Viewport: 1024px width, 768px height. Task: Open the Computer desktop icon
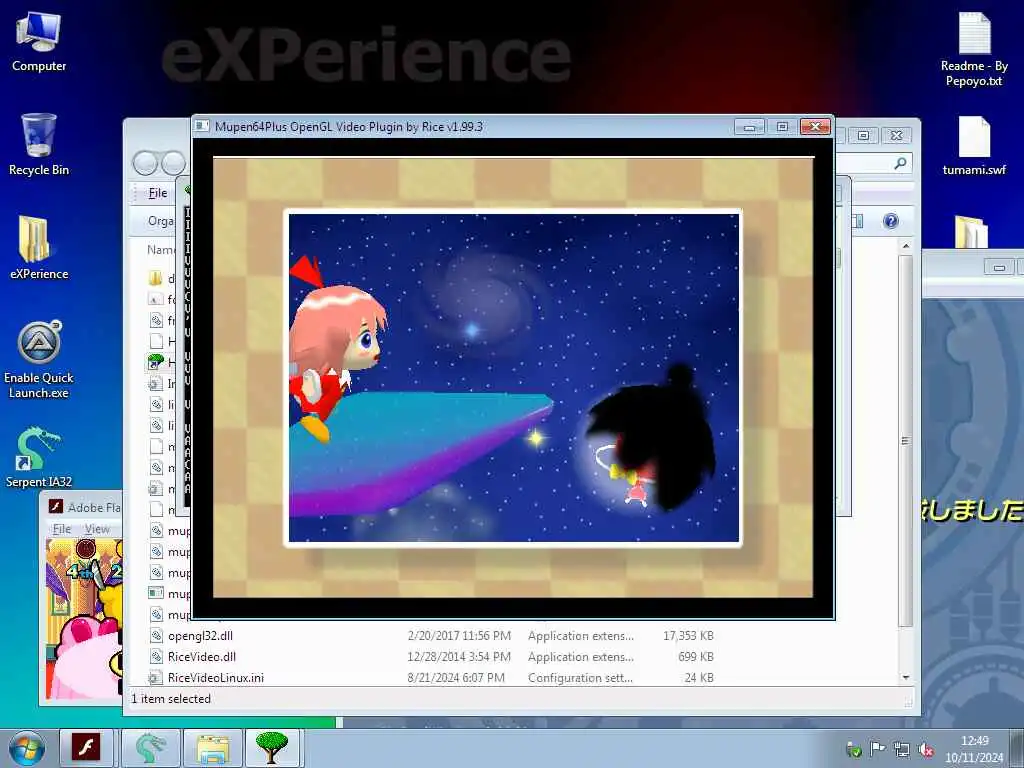pyautogui.click(x=39, y=42)
